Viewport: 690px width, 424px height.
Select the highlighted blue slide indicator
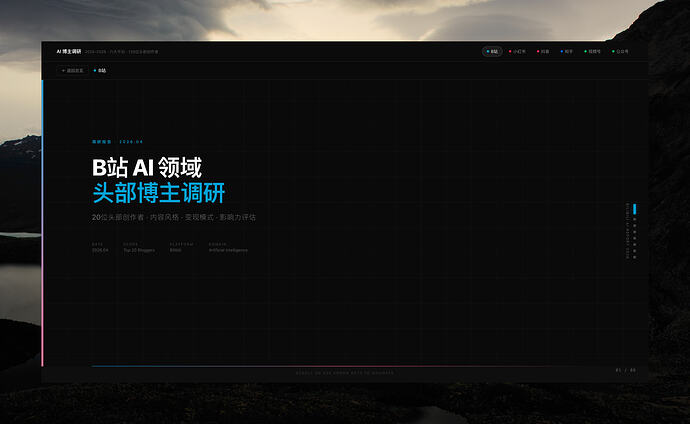[635, 209]
